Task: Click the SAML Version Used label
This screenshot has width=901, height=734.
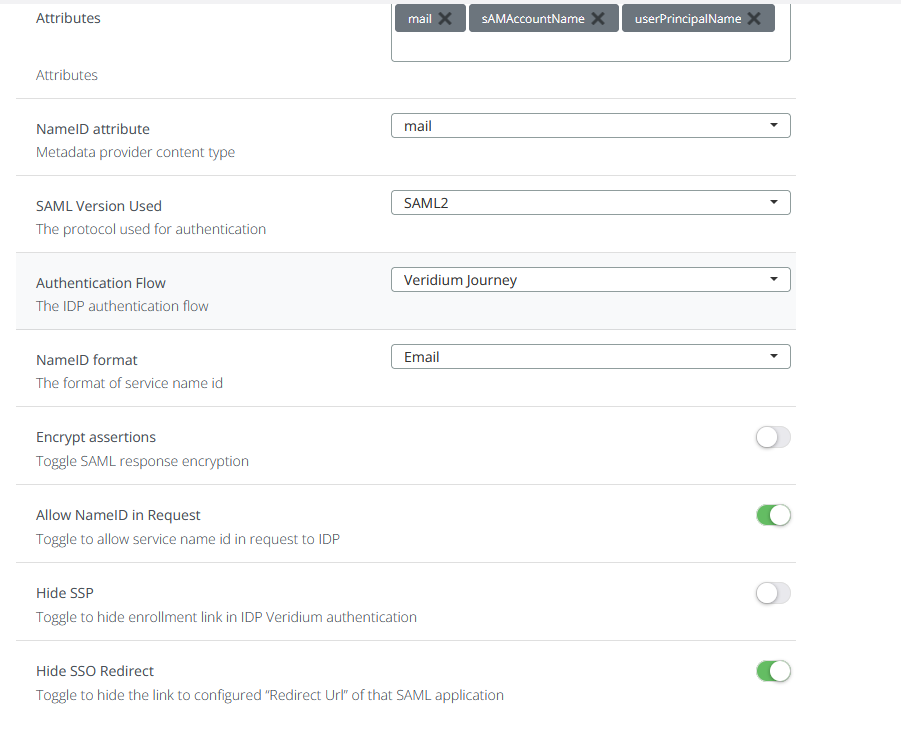Action: 99,206
